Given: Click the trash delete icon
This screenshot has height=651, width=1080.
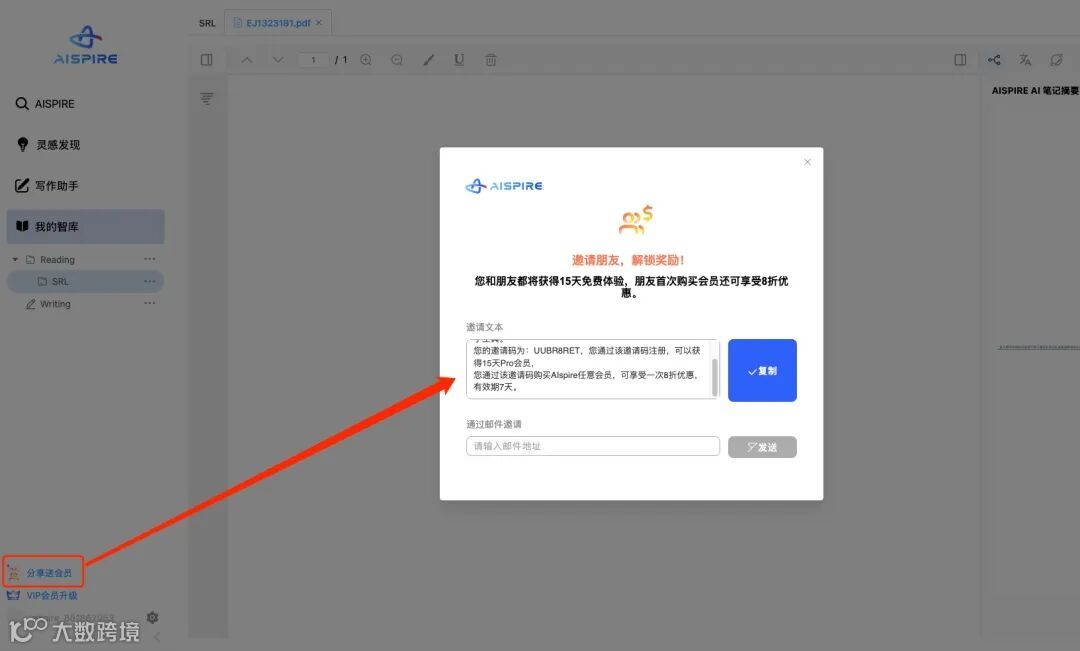Looking at the screenshot, I should [491, 60].
